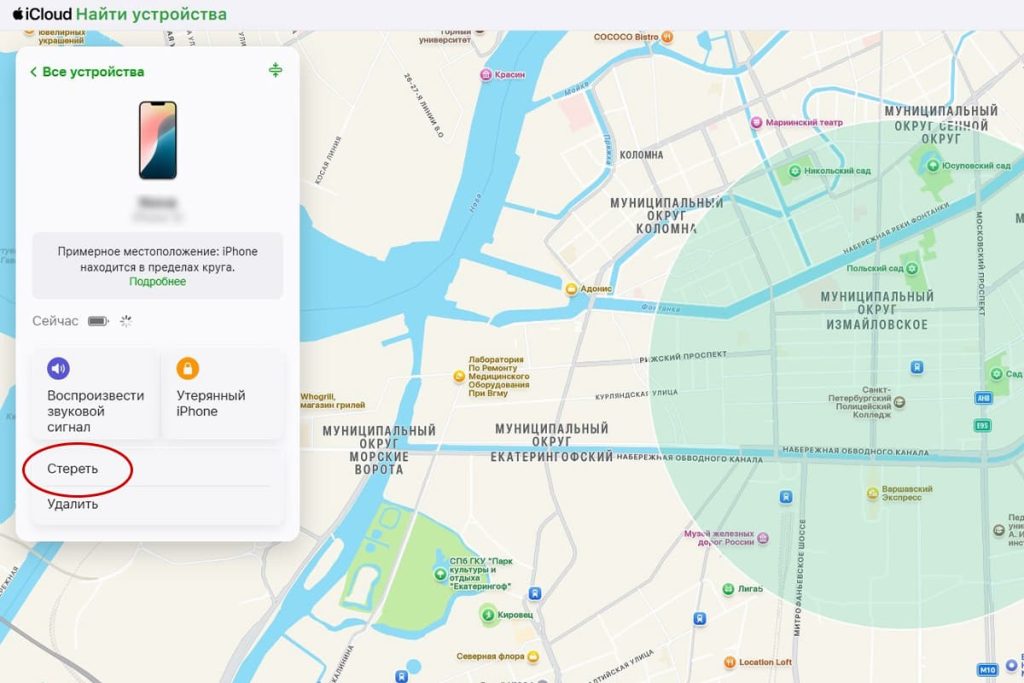Screen dimensions: 1024x683
Task: Click the Е95 route shield
Action: [x=983, y=426]
